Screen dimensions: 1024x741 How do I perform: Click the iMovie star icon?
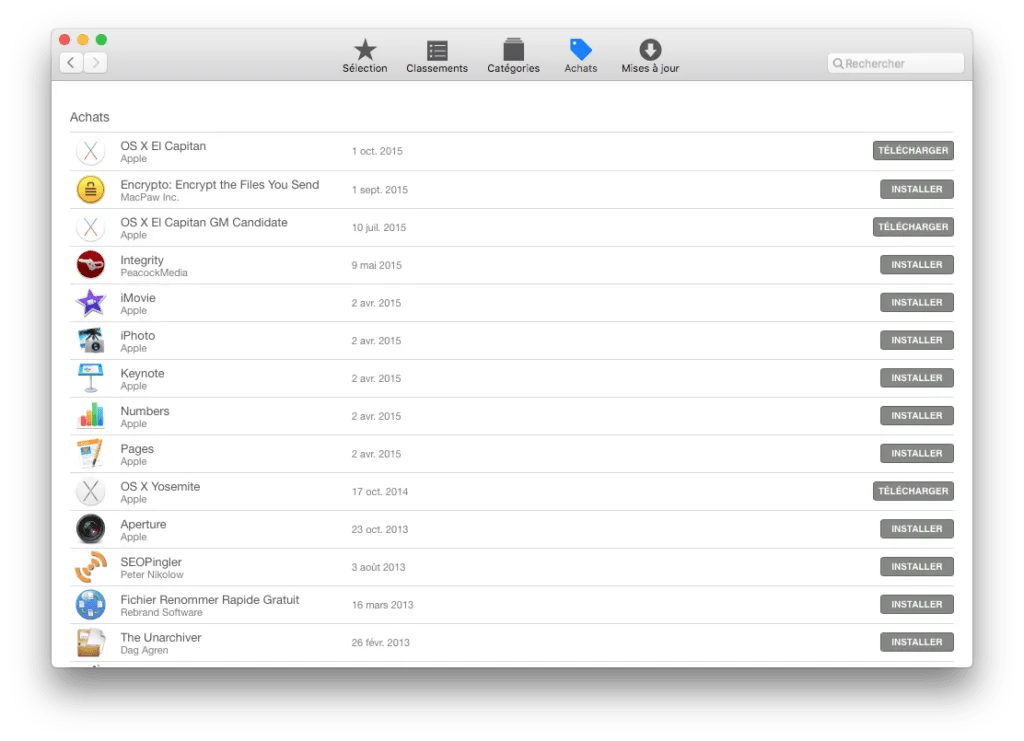pos(91,303)
